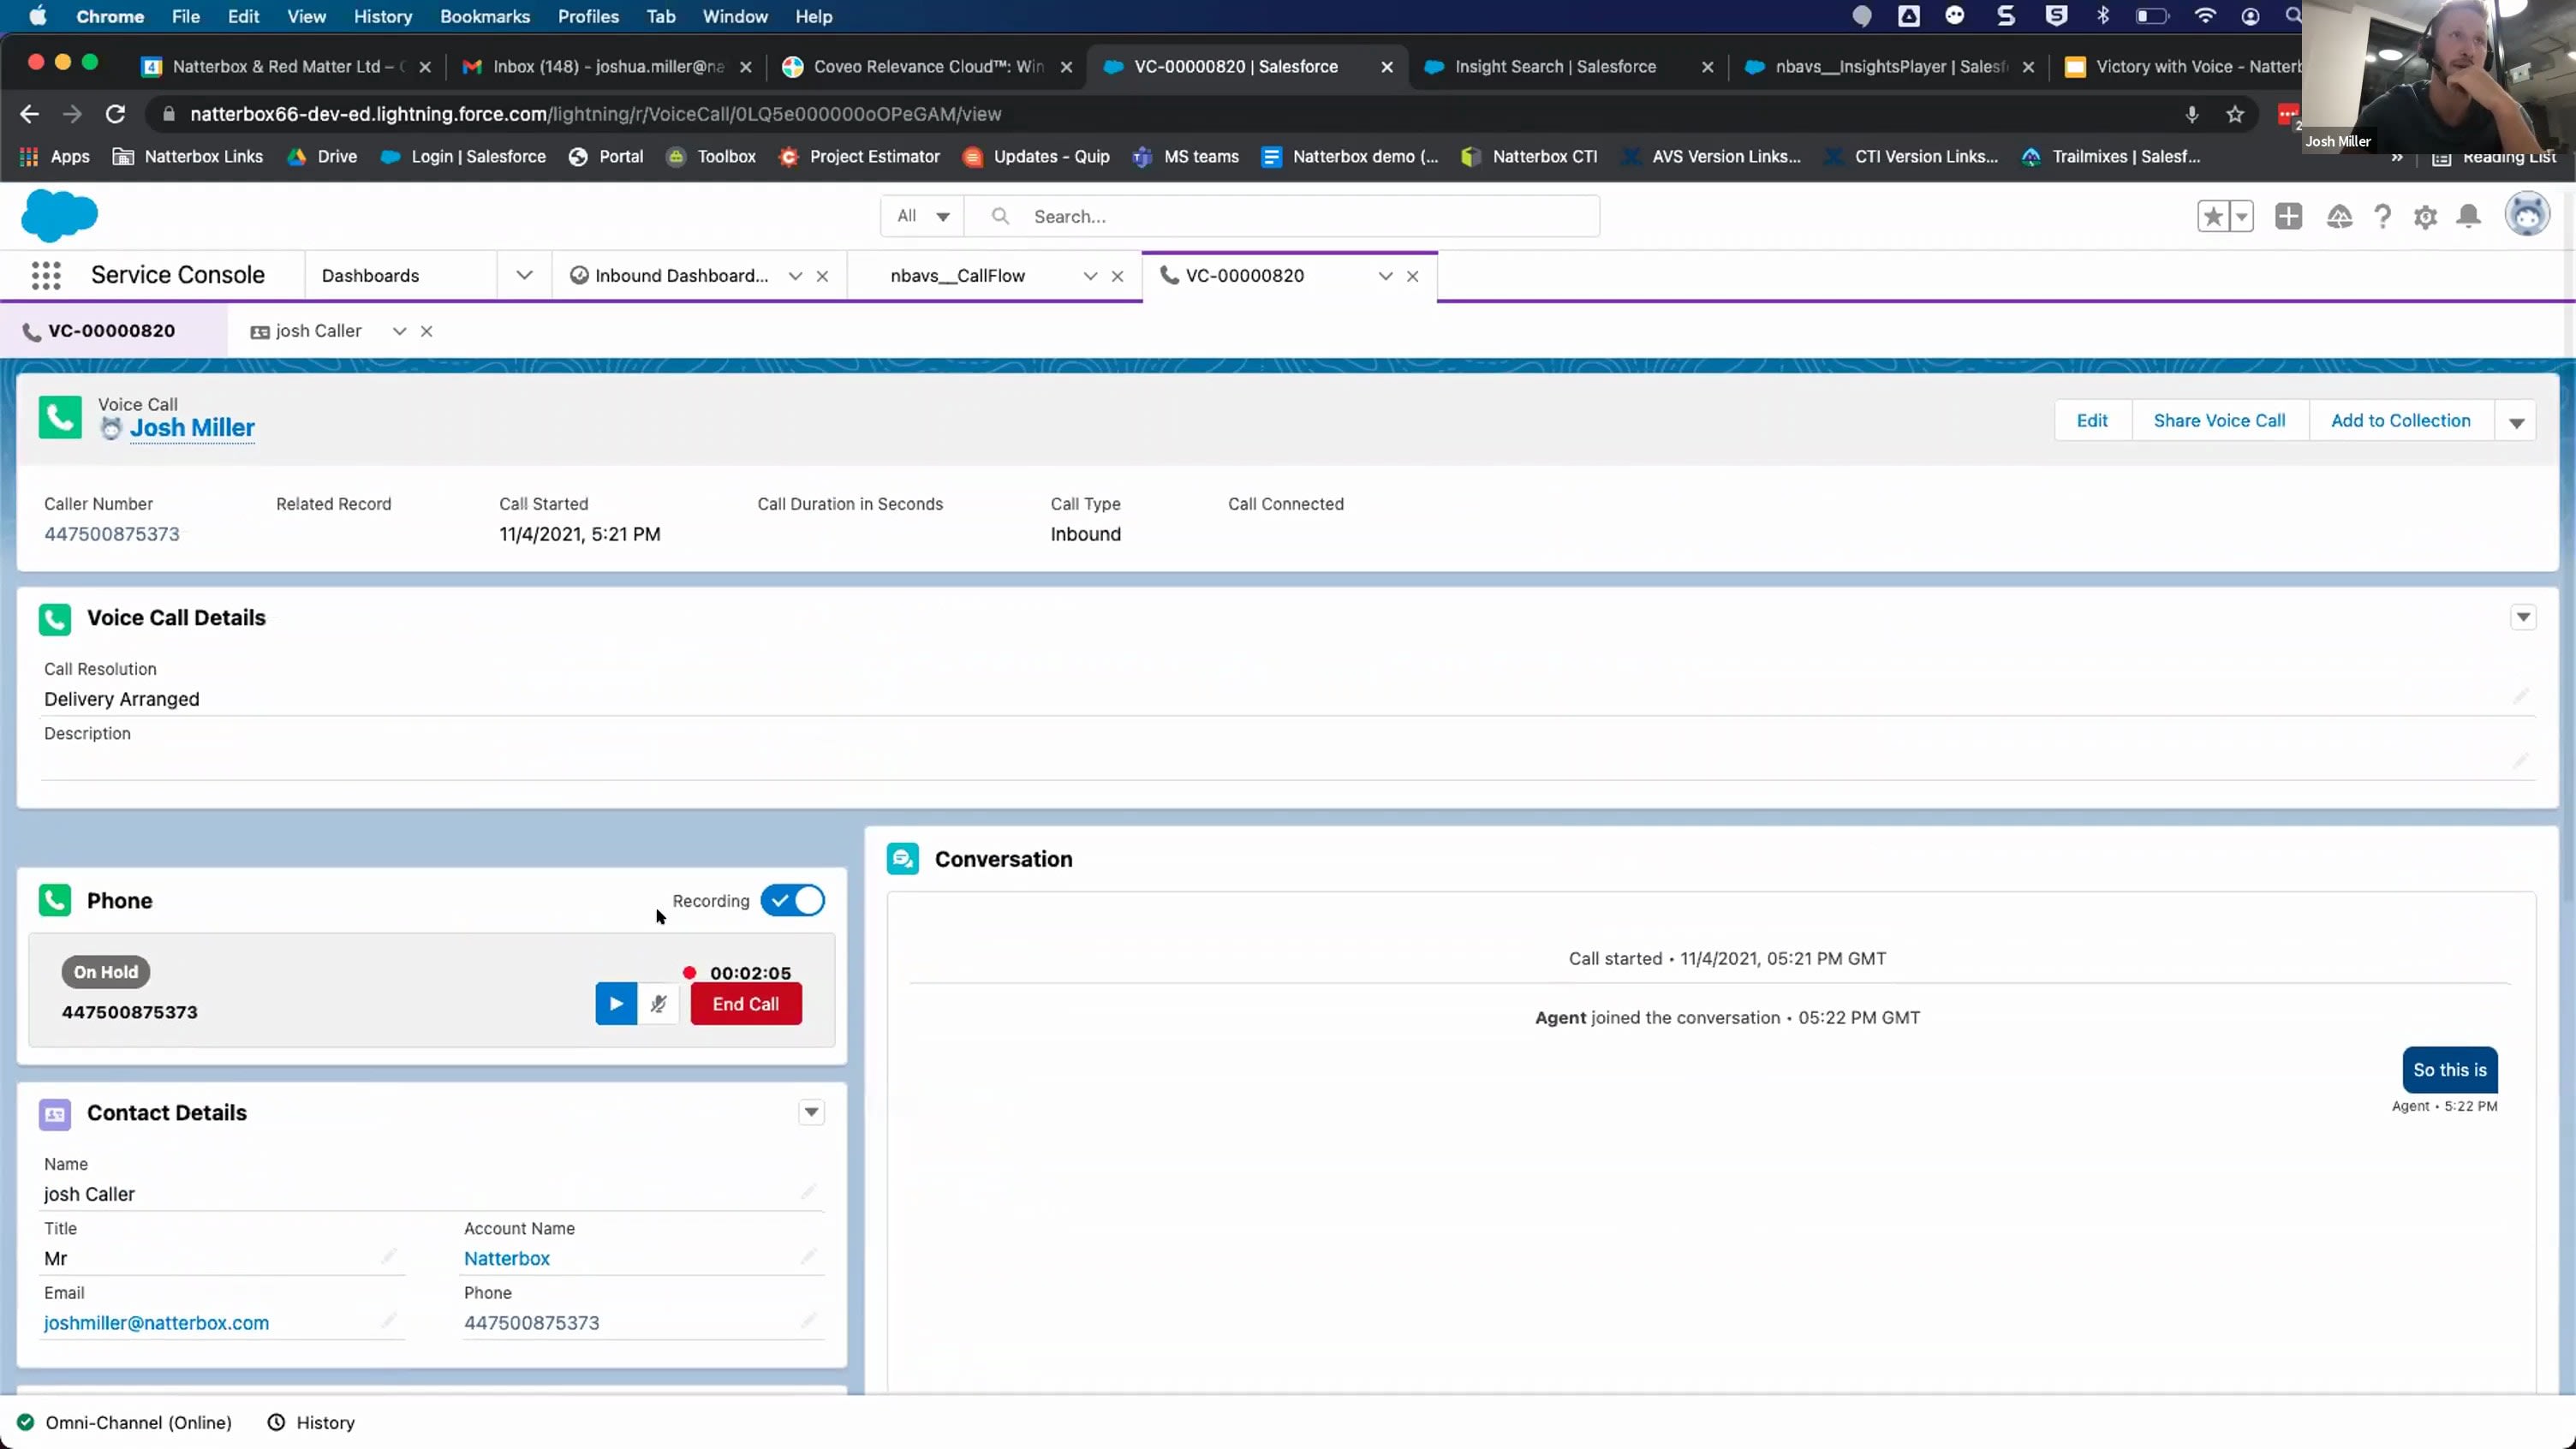2576x1449 pixels.
Task: Open the Contact Details dropdown arrow
Action: pos(811,1112)
